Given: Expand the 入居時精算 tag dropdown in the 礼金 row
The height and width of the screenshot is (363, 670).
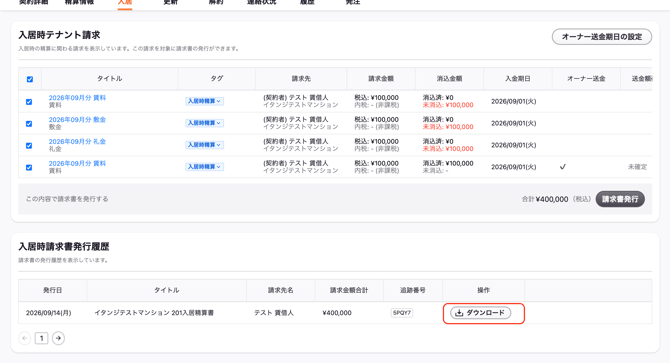Looking at the screenshot, I should coord(204,145).
